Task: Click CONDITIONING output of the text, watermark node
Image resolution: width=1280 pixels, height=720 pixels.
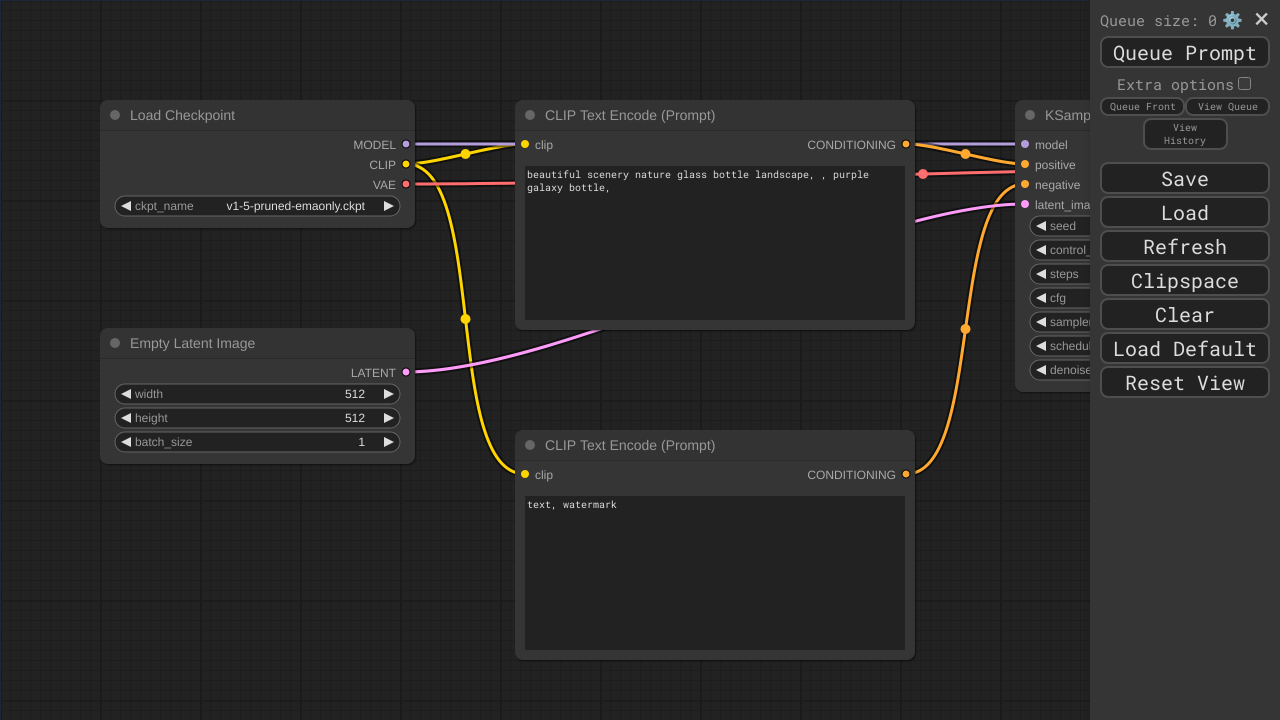Action: [x=906, y=474]
